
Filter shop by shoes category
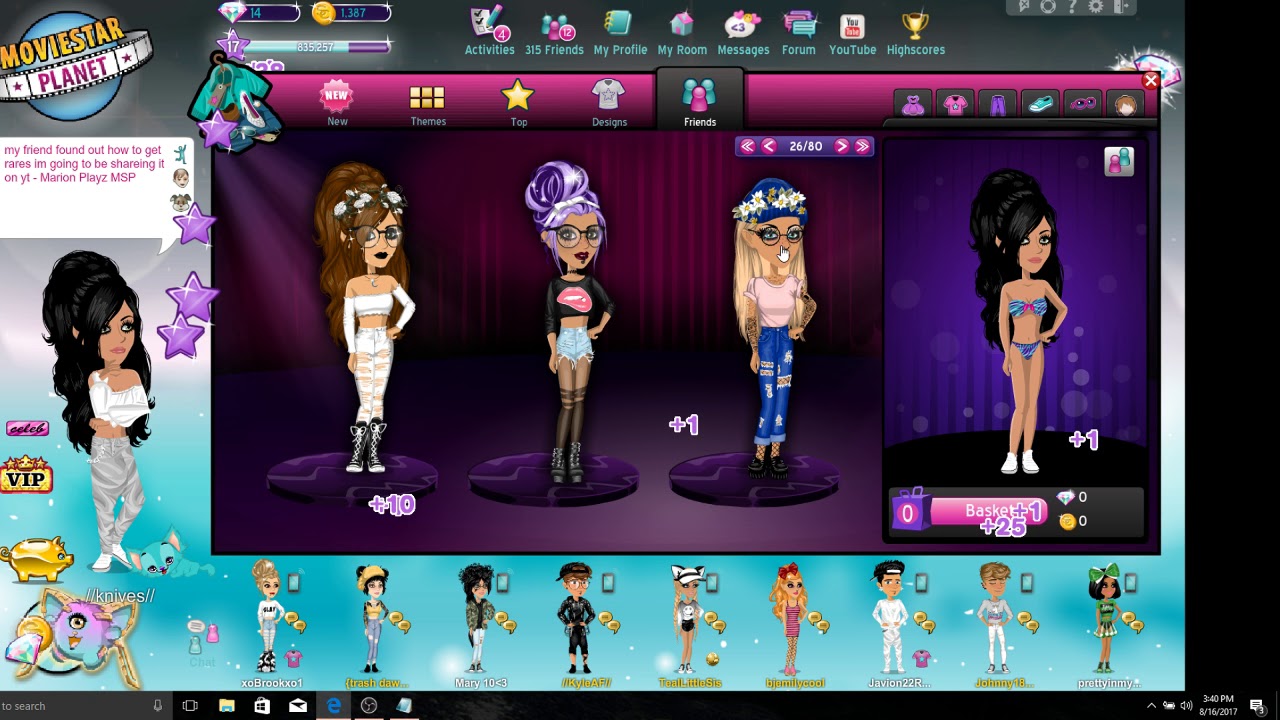[x=1040, y=104]
